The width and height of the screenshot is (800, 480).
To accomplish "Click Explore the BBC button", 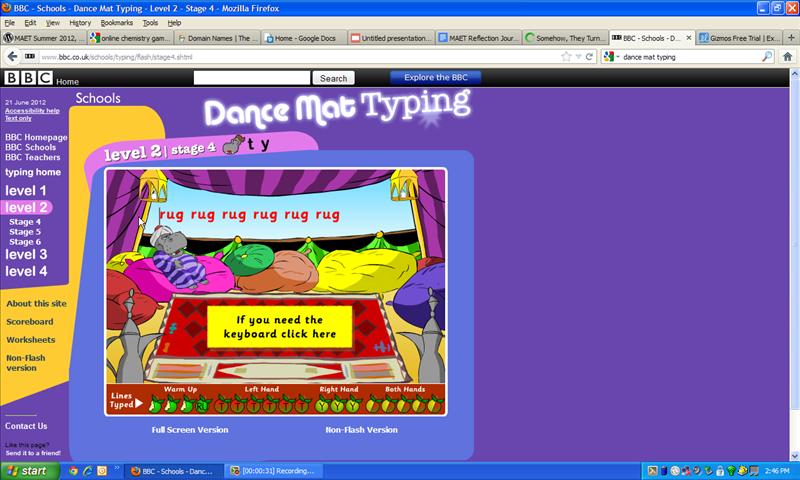I will coord(435,78).
